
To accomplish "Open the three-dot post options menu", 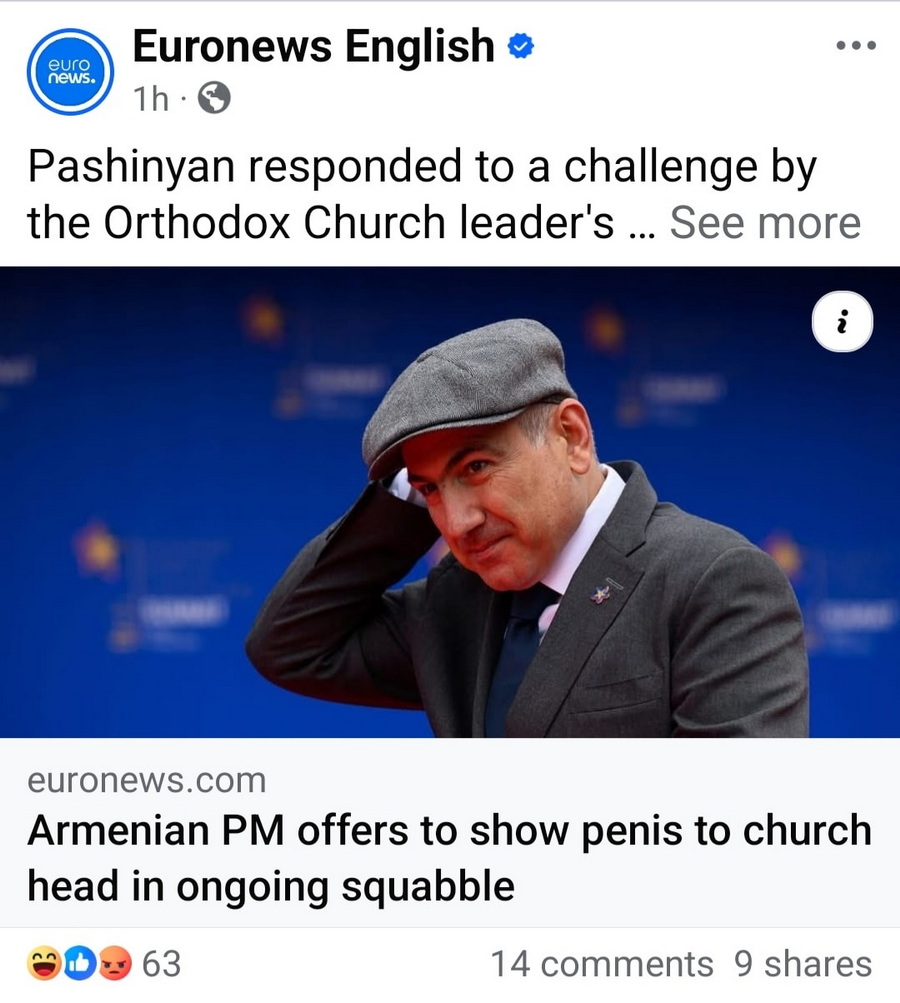I will 856,46.
